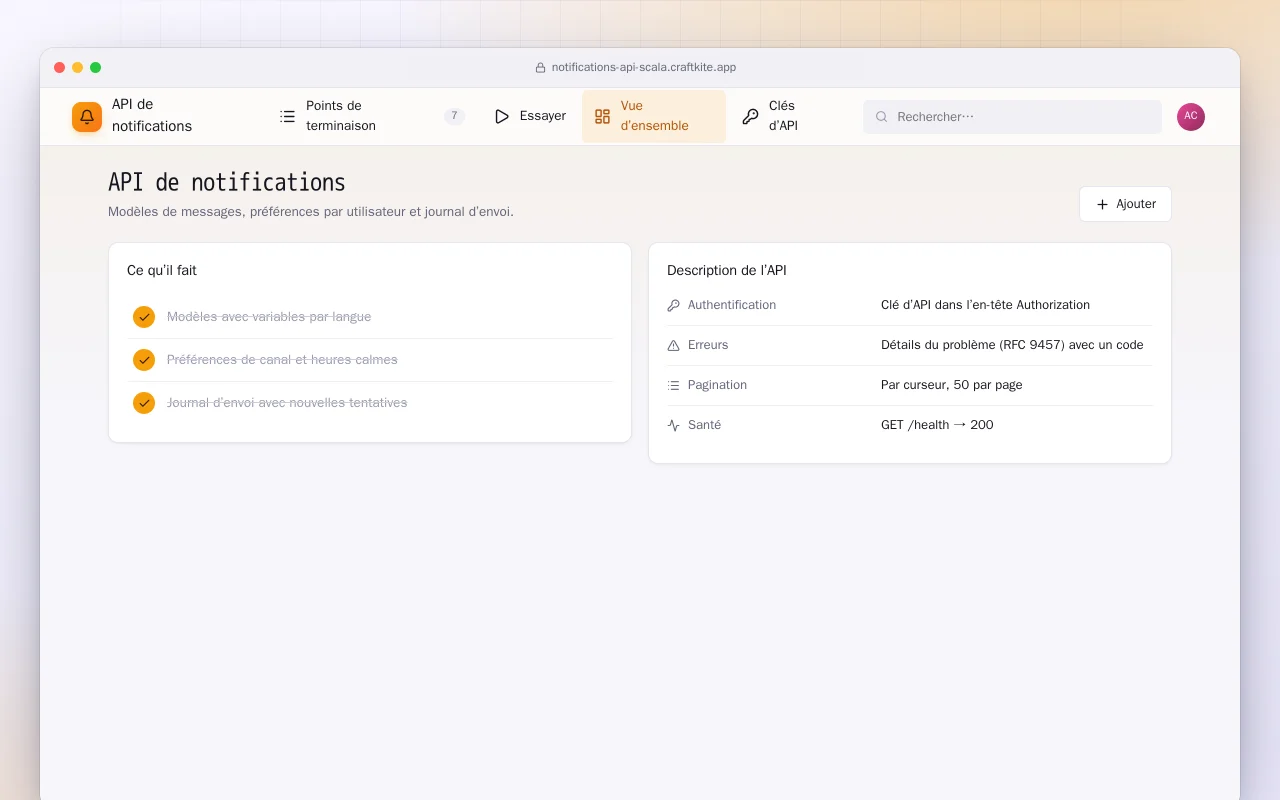The width and height of the screenshot is (1280, 800).
Task: Click the Ce qu'il fait card title
Action: (x=162, y=271)
